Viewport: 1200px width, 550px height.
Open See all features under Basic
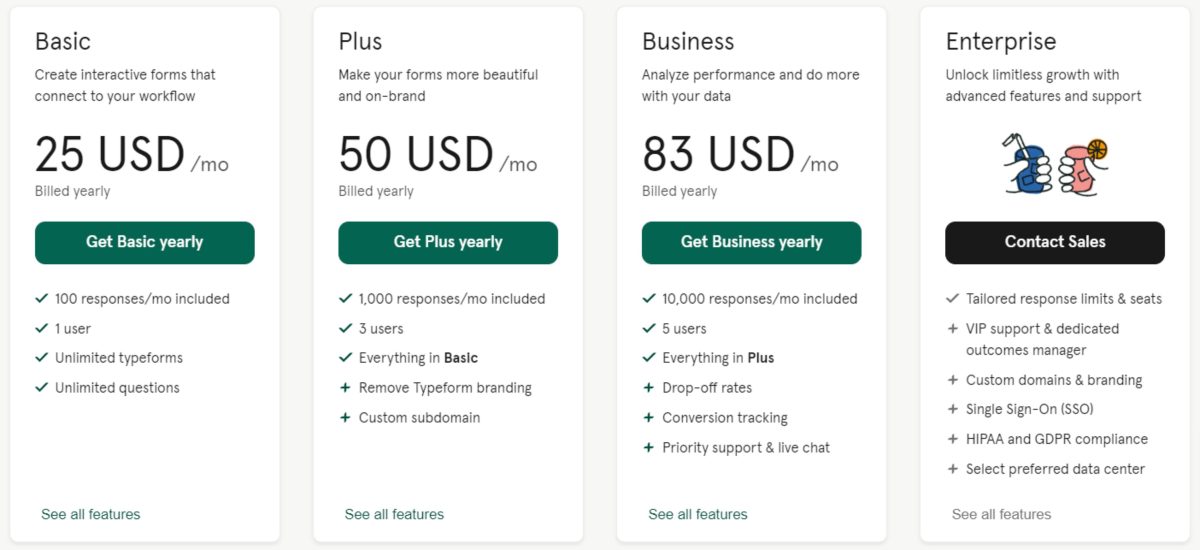tap(91, 514)
